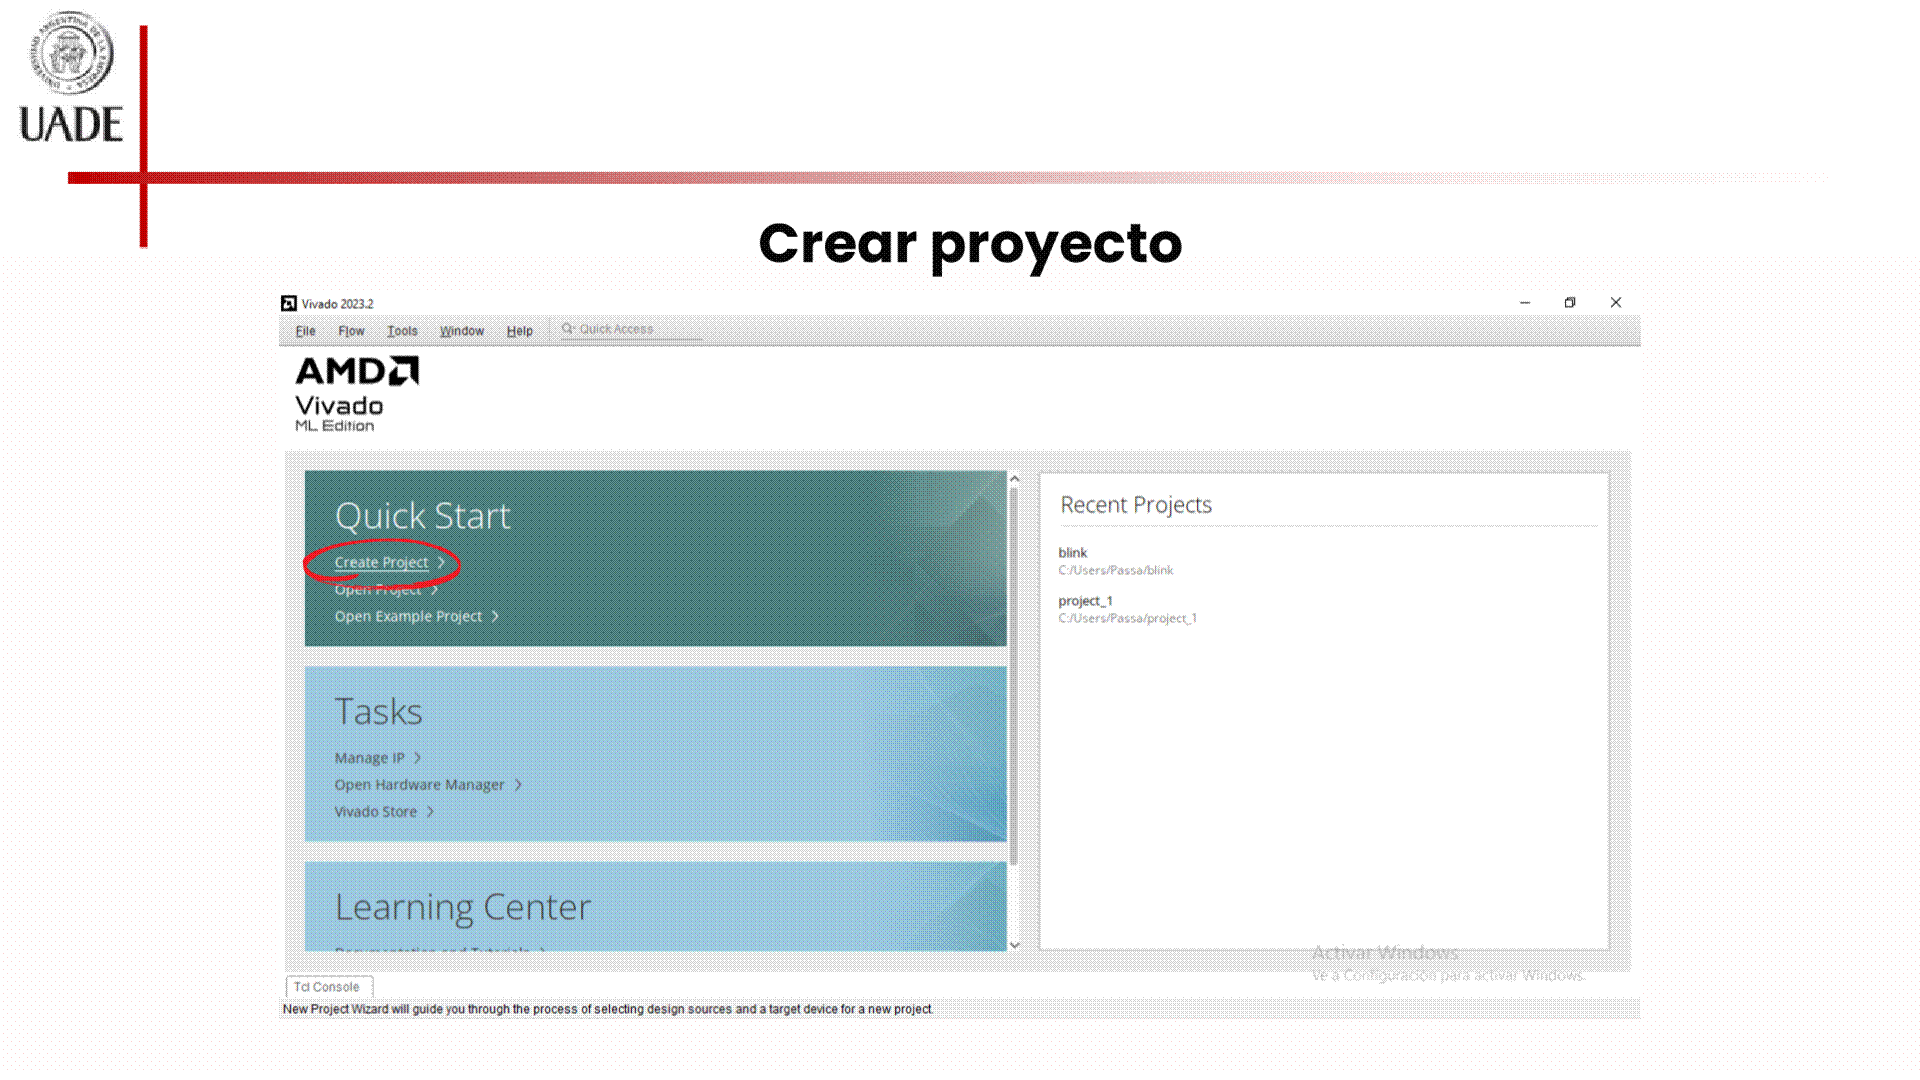Click the scroll up arrow of start page
The image size is (1920, 1080).
(1014, 479)
